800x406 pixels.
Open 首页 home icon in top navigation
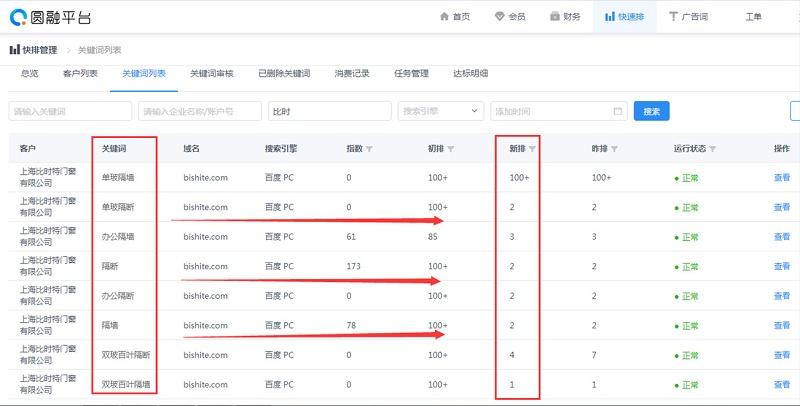coord(446,17)
